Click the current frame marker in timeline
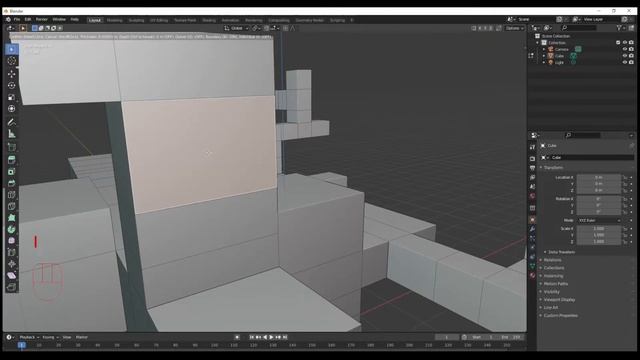 click(x=22, y=345)
